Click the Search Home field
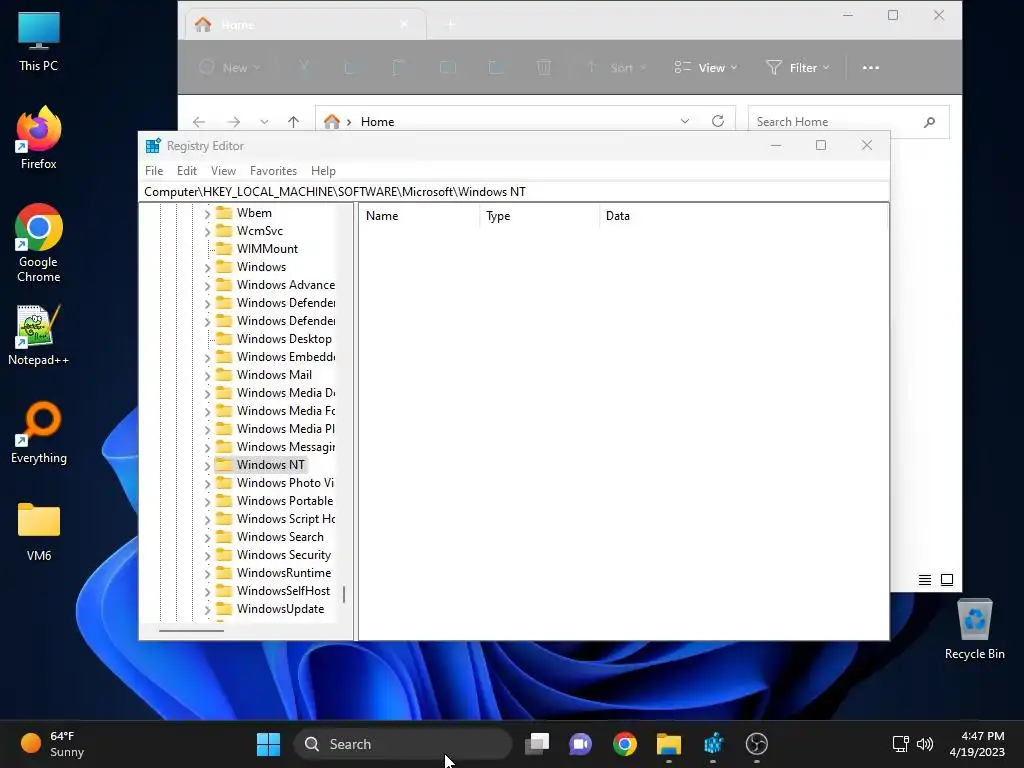The width and height of the screenshot is (1024, 768). (848, 121)
